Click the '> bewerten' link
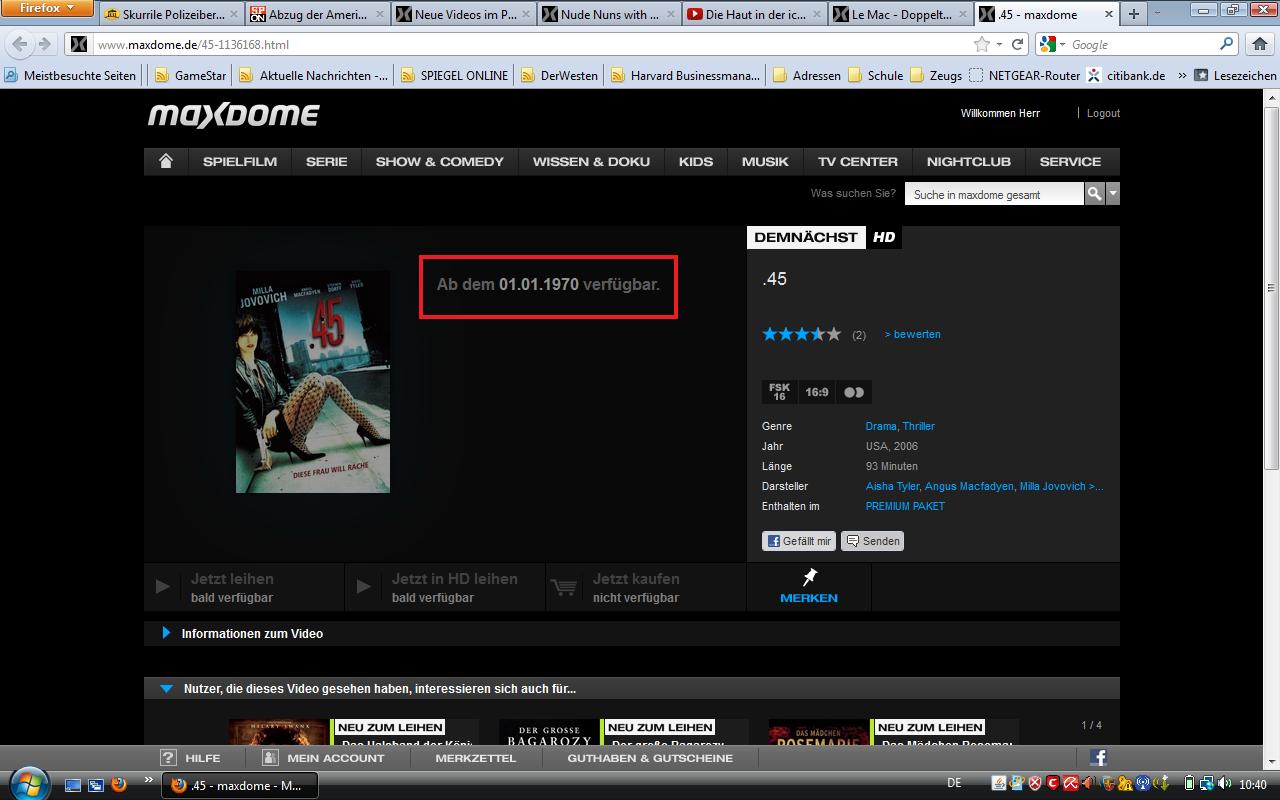This screenshot has width=1280, height=800. pyautogui.click(x=912, y=334)
